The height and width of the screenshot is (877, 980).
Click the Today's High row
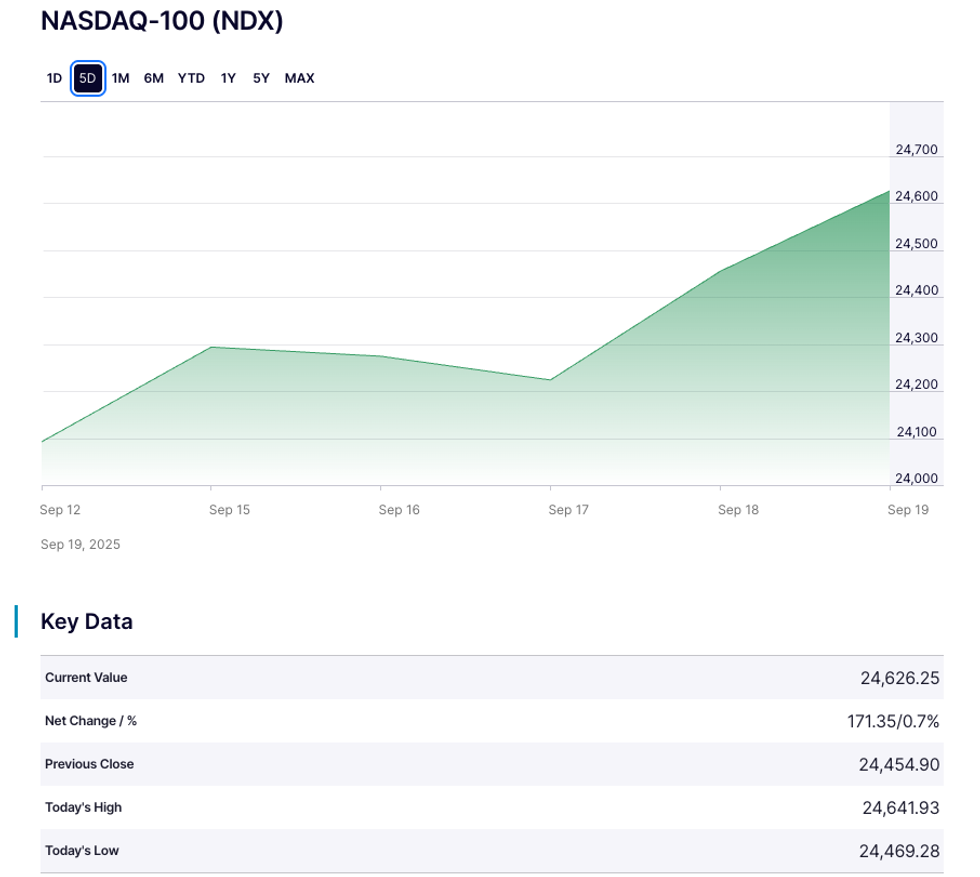pos(83,807)
